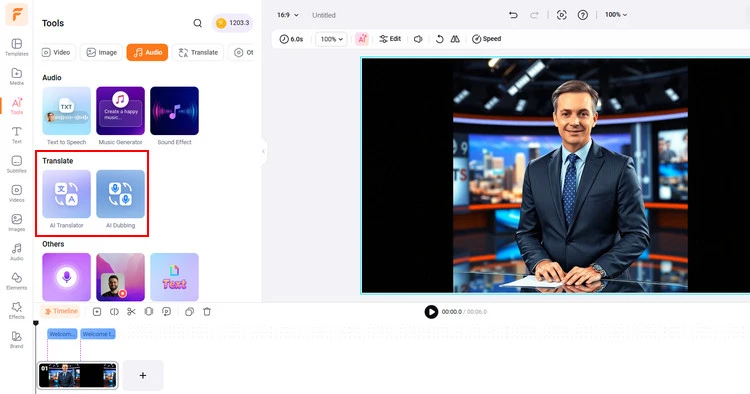This screenshot has width=750, height=394.
Task: Play the video preview
Action: point(431,312)
